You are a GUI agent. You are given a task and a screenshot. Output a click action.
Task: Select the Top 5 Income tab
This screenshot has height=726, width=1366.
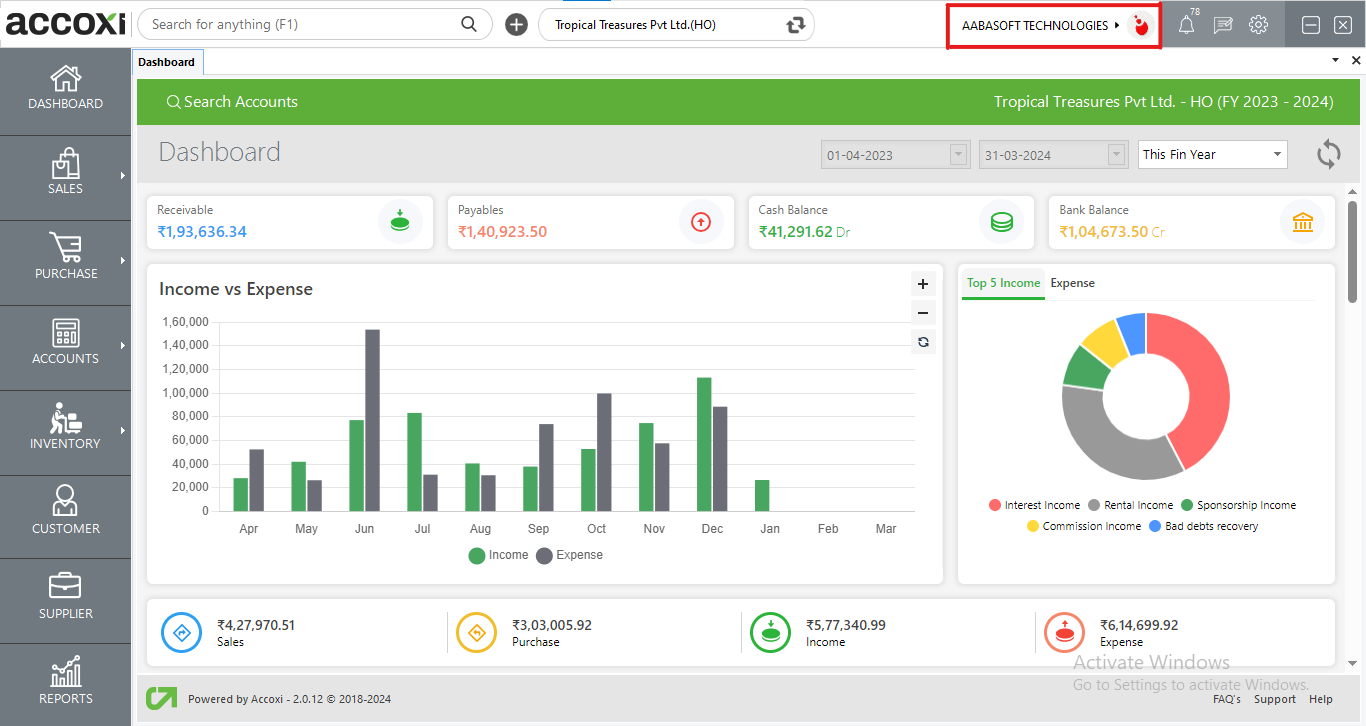pos(1003,283)
